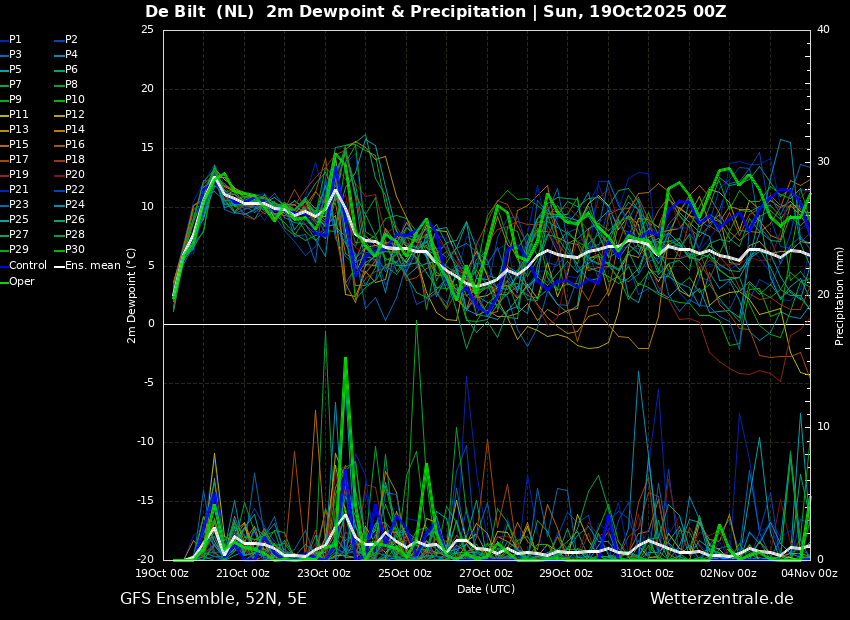Select the 27Oct 00z date label

coord(486,573)
